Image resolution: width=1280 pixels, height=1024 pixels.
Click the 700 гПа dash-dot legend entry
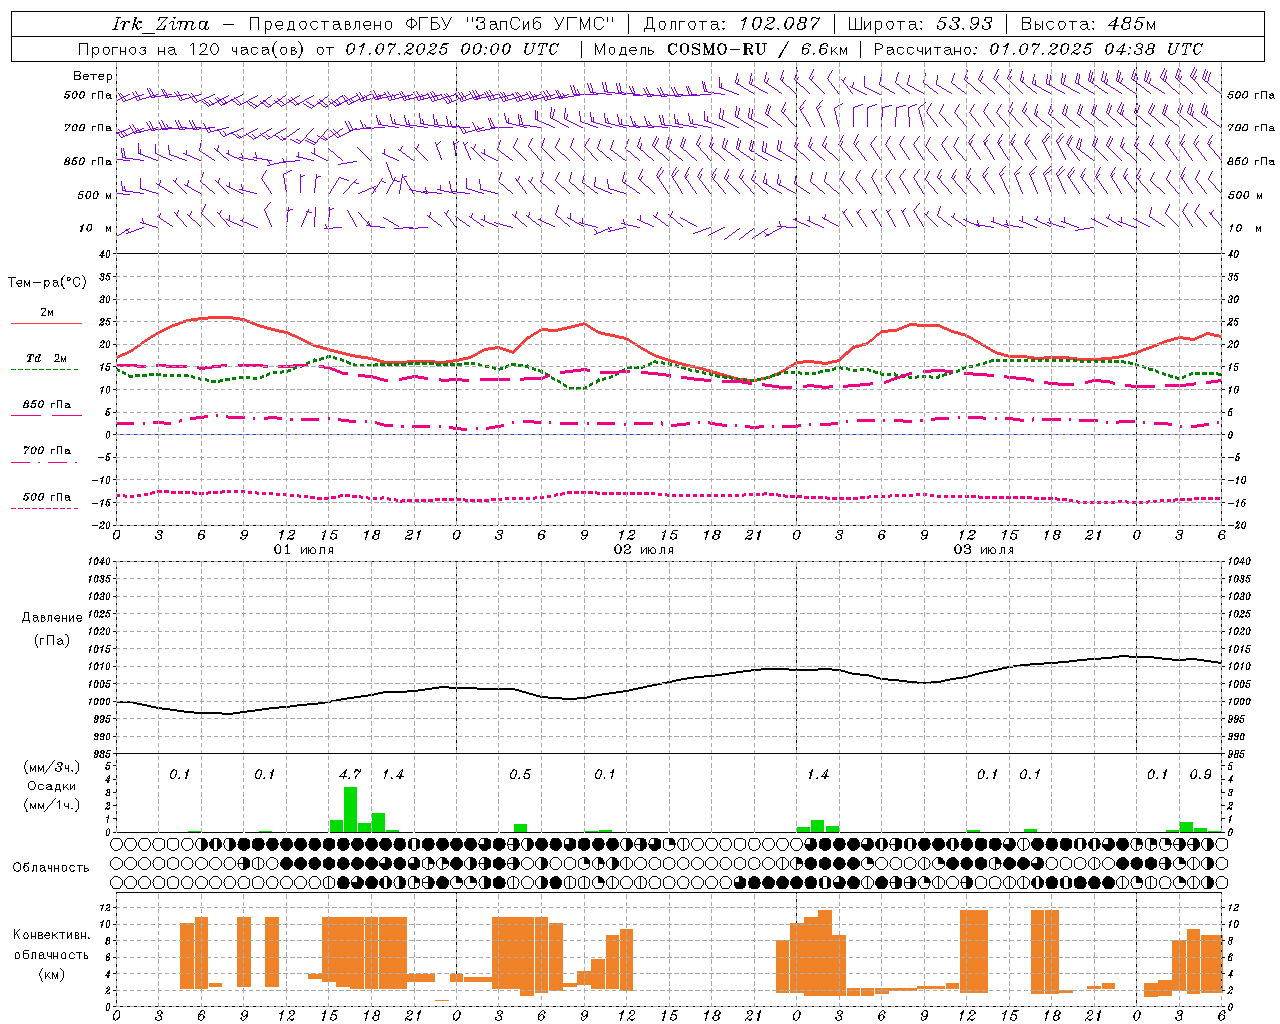click(x=46, y=451)
